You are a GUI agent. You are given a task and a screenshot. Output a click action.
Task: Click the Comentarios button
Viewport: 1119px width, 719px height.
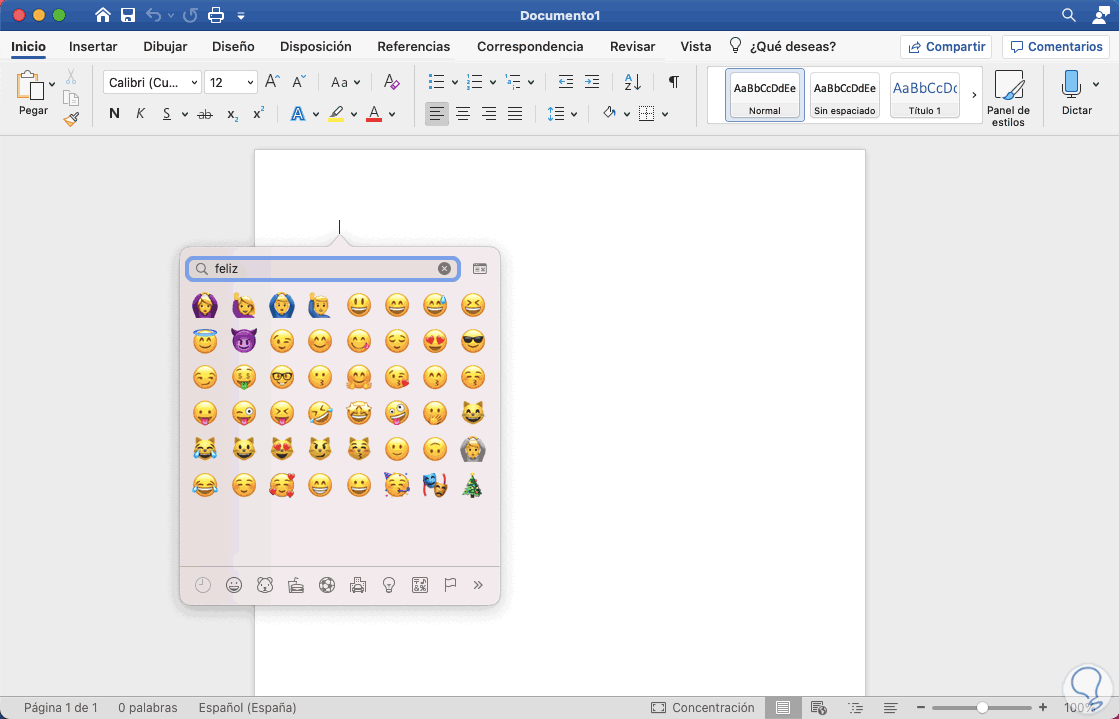tap(1055, 47)
